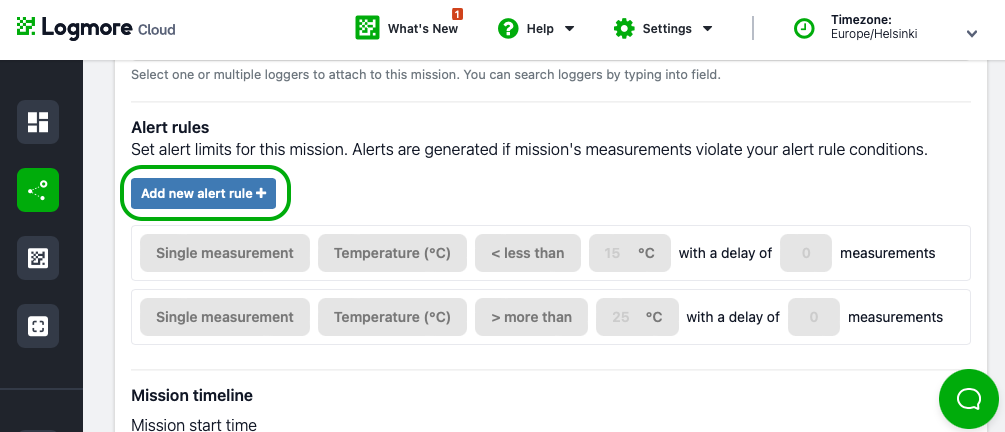Add a new alert rule
The image size is (1005, 432).
click(203, 193)
